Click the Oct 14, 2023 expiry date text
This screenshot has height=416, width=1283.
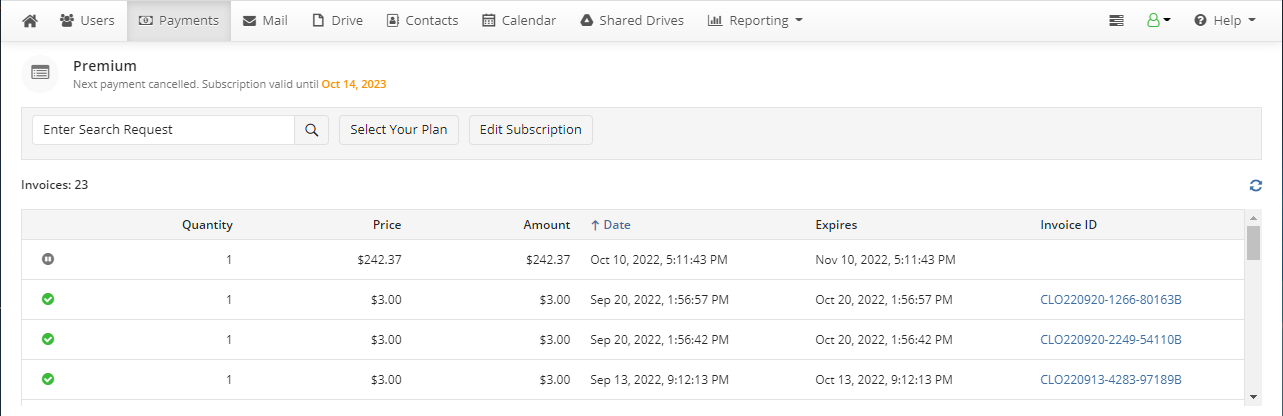pyautogui.click(x=354, y=84)
